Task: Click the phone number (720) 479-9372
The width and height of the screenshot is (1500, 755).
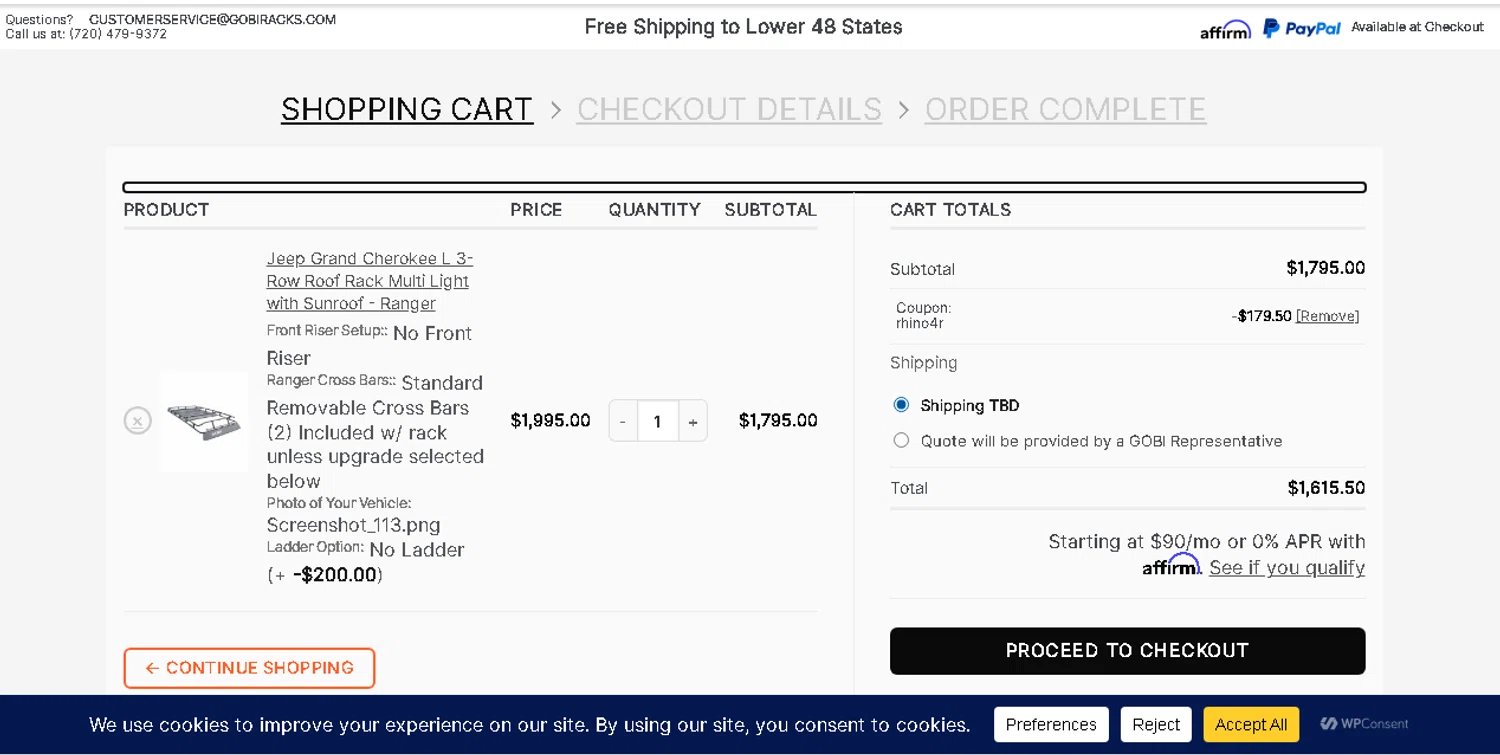Action: tap(118, 34)
